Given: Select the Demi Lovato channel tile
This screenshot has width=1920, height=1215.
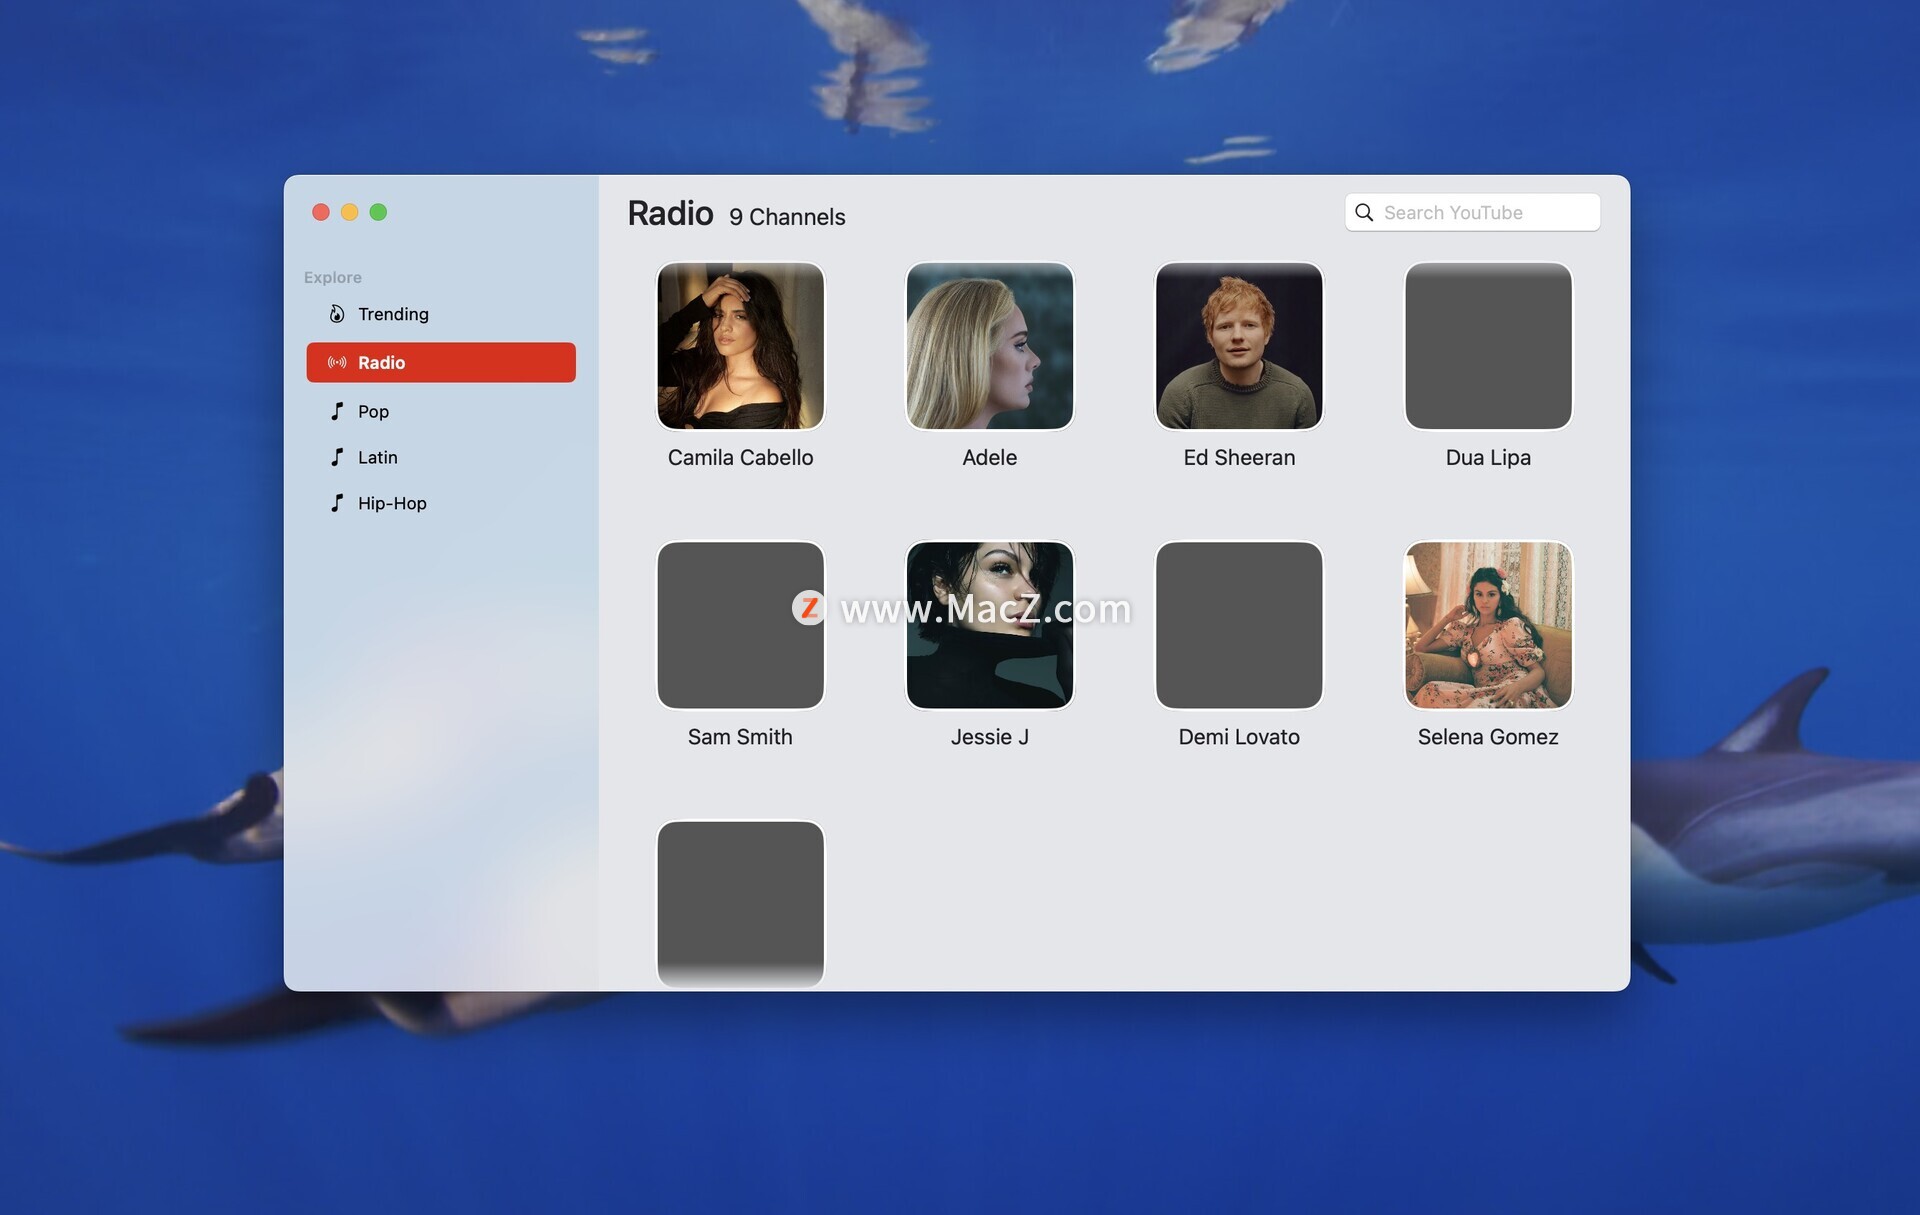Looking at the screenshot, I should [1238, 625].
